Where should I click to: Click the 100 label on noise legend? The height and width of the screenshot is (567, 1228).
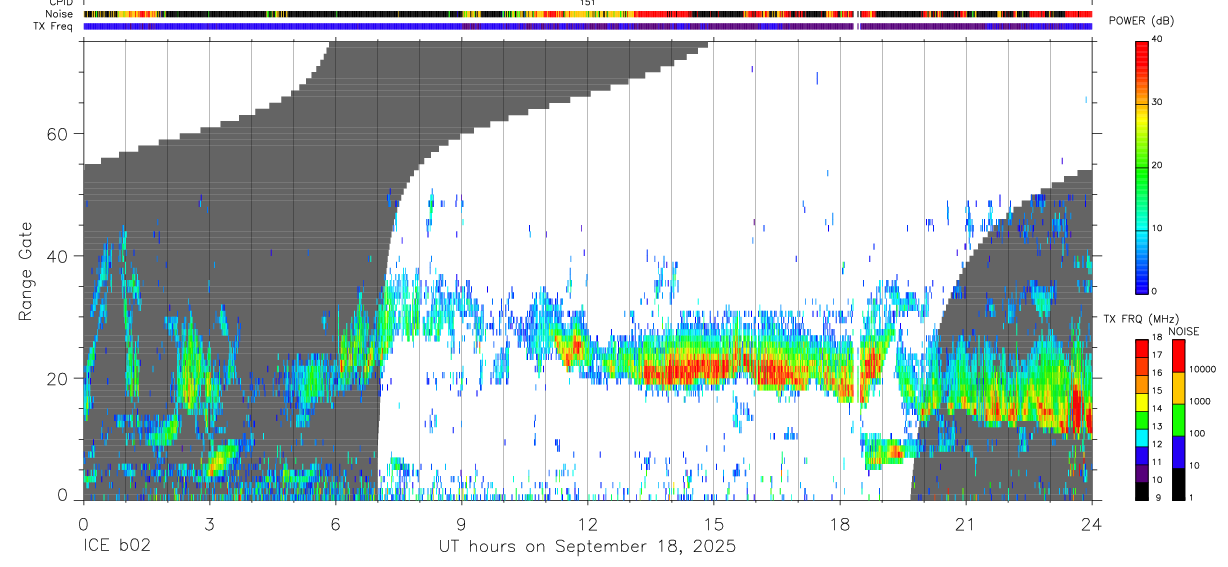pyautogui.click(x=1197, y=434)
